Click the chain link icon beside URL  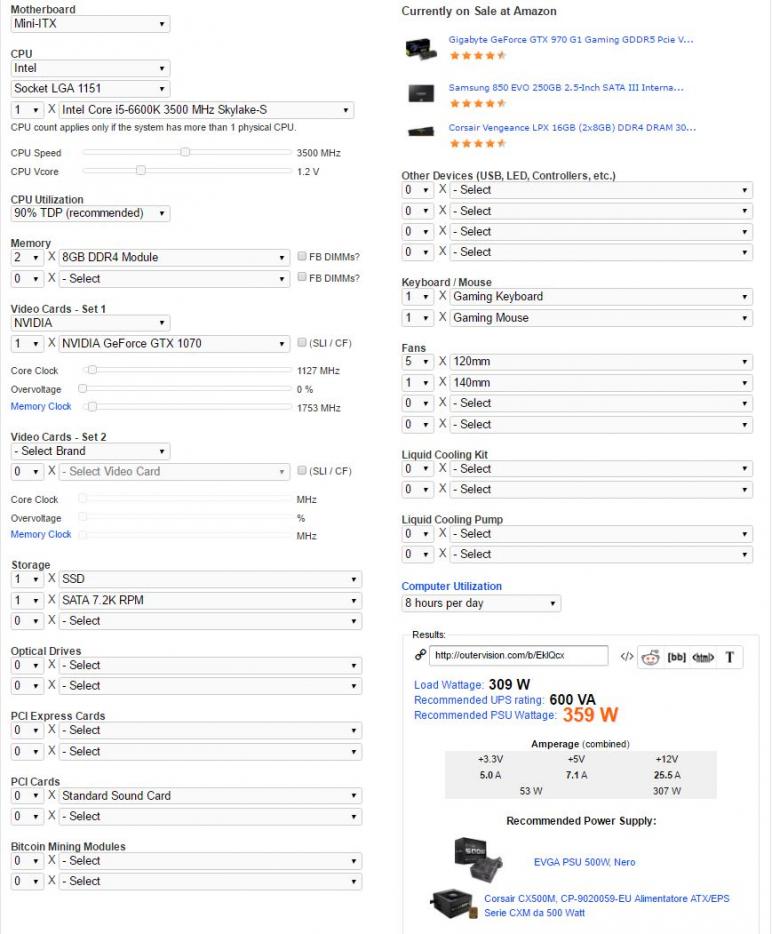(420, 656)
